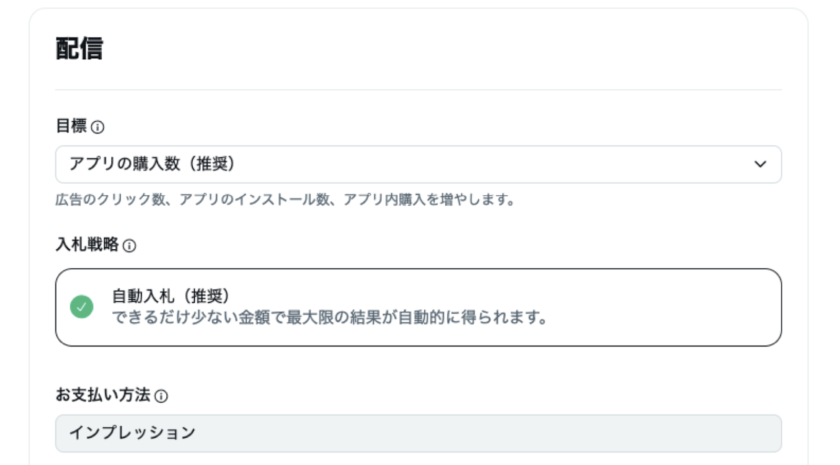This screenshot has width=840, height=465.
Task: Open the info tooltip beside 入札戦略
Action: [129, 245]
